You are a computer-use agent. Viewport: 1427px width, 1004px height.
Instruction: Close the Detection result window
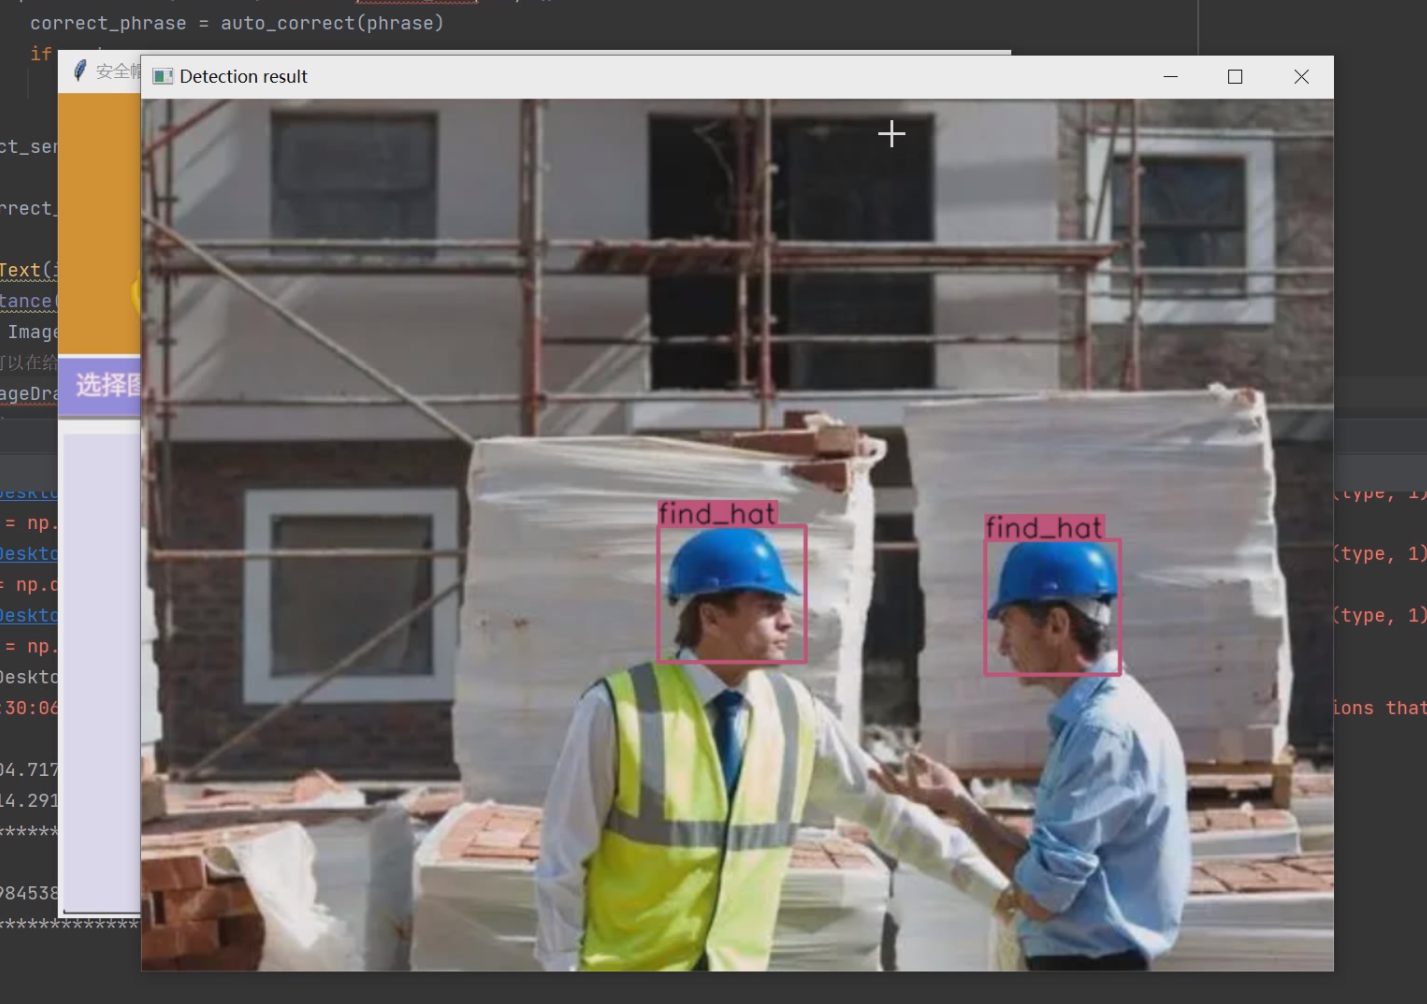tap(1301, 77)
